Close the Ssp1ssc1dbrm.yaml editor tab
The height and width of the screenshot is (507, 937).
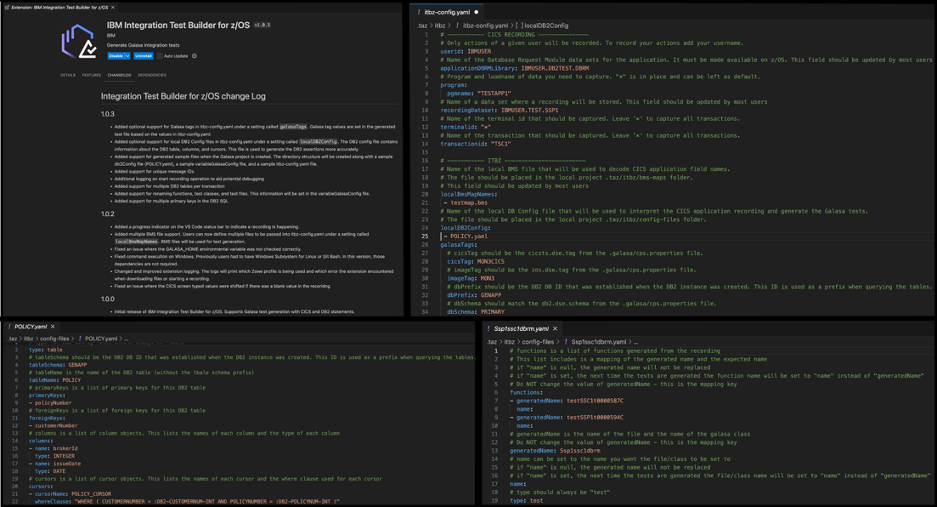pos(555,328)
